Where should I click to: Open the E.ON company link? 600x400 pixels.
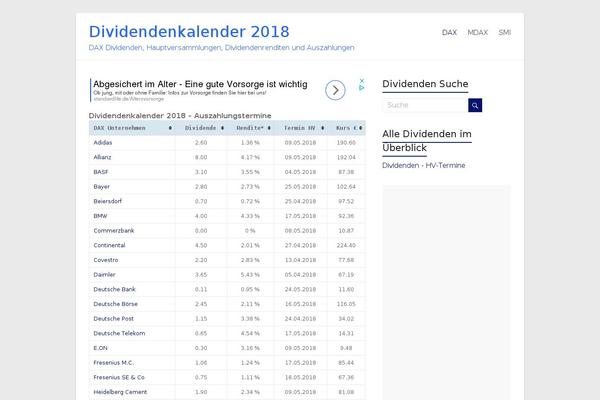[x=100, y=348]
